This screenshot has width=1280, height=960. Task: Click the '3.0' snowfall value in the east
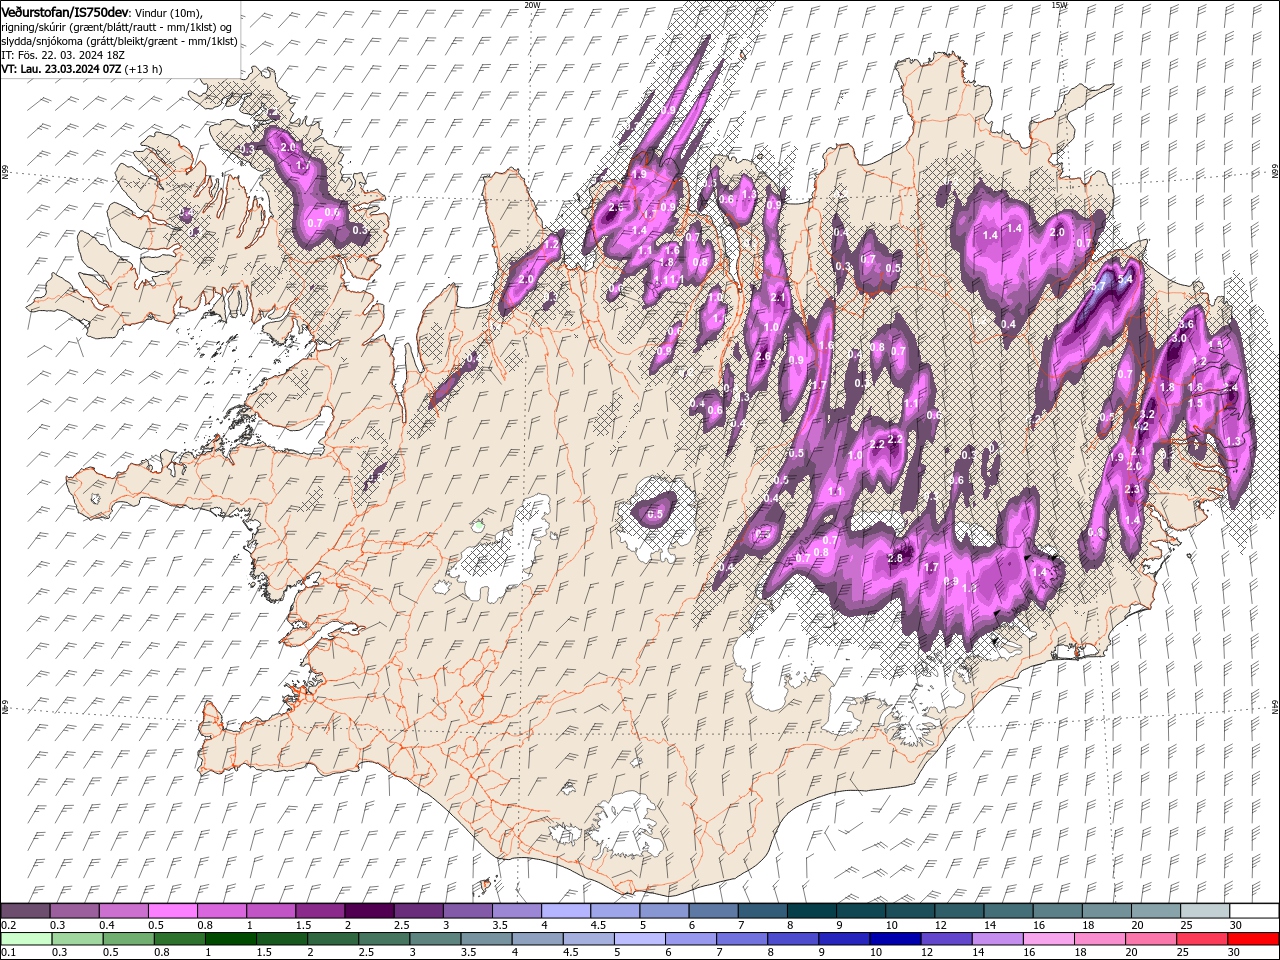[1179, 338]
